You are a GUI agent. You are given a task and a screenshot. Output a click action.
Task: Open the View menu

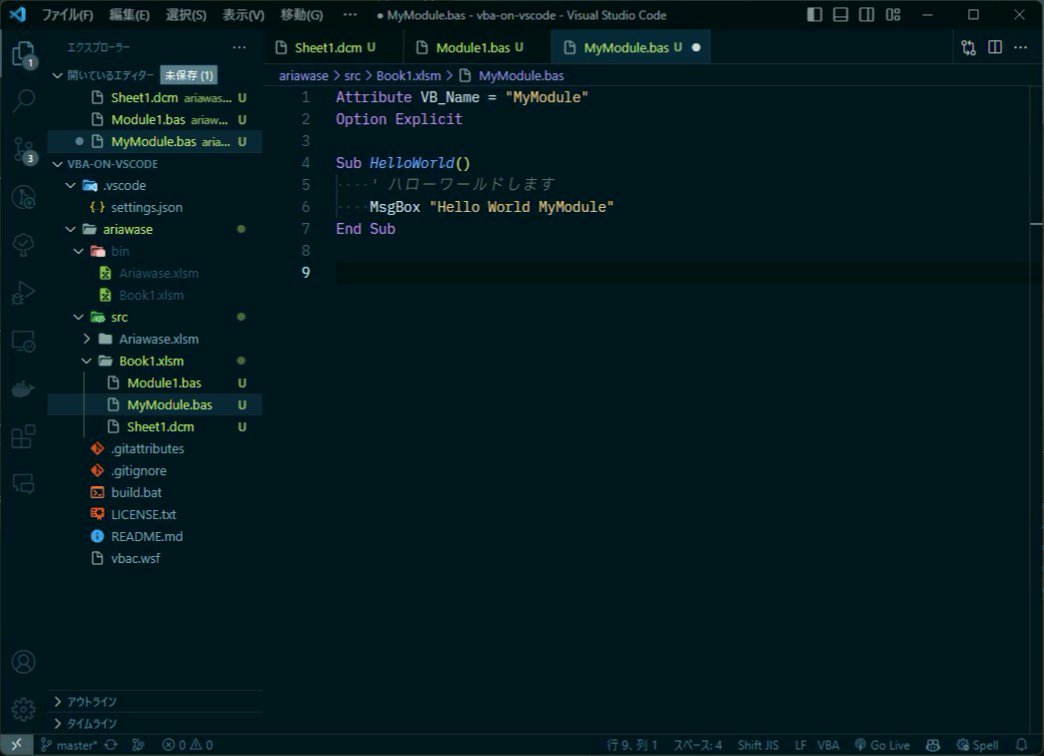tap(243, 15)
